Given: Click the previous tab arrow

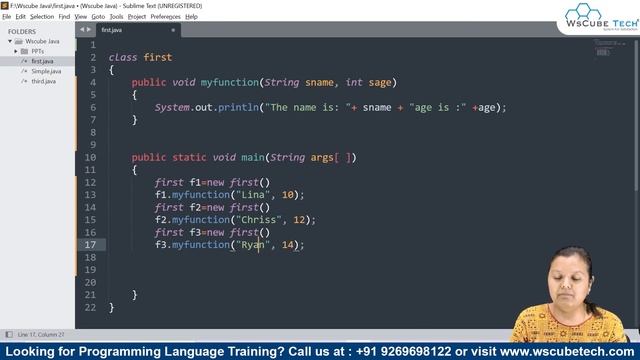Looking at the screenshot, I should click(82, 29).
